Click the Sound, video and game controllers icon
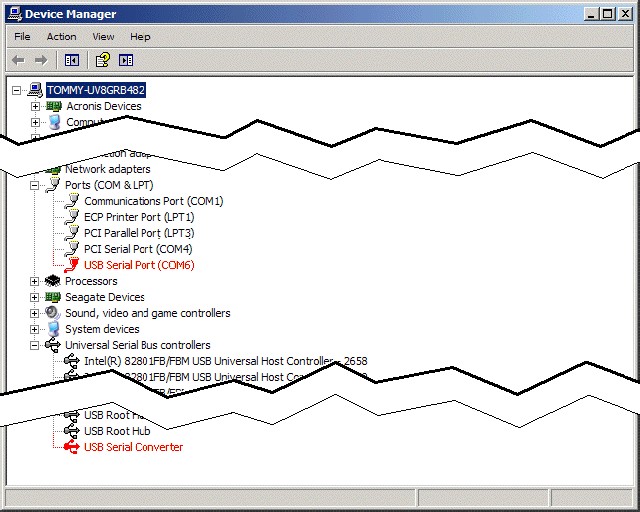The height and width of the screenshot is (512, 640). pos(54,313)
